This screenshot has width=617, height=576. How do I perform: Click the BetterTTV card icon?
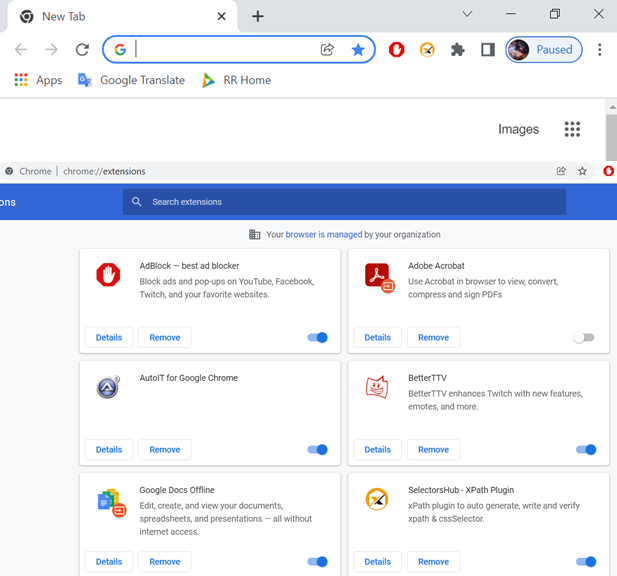tap(377, 387)
